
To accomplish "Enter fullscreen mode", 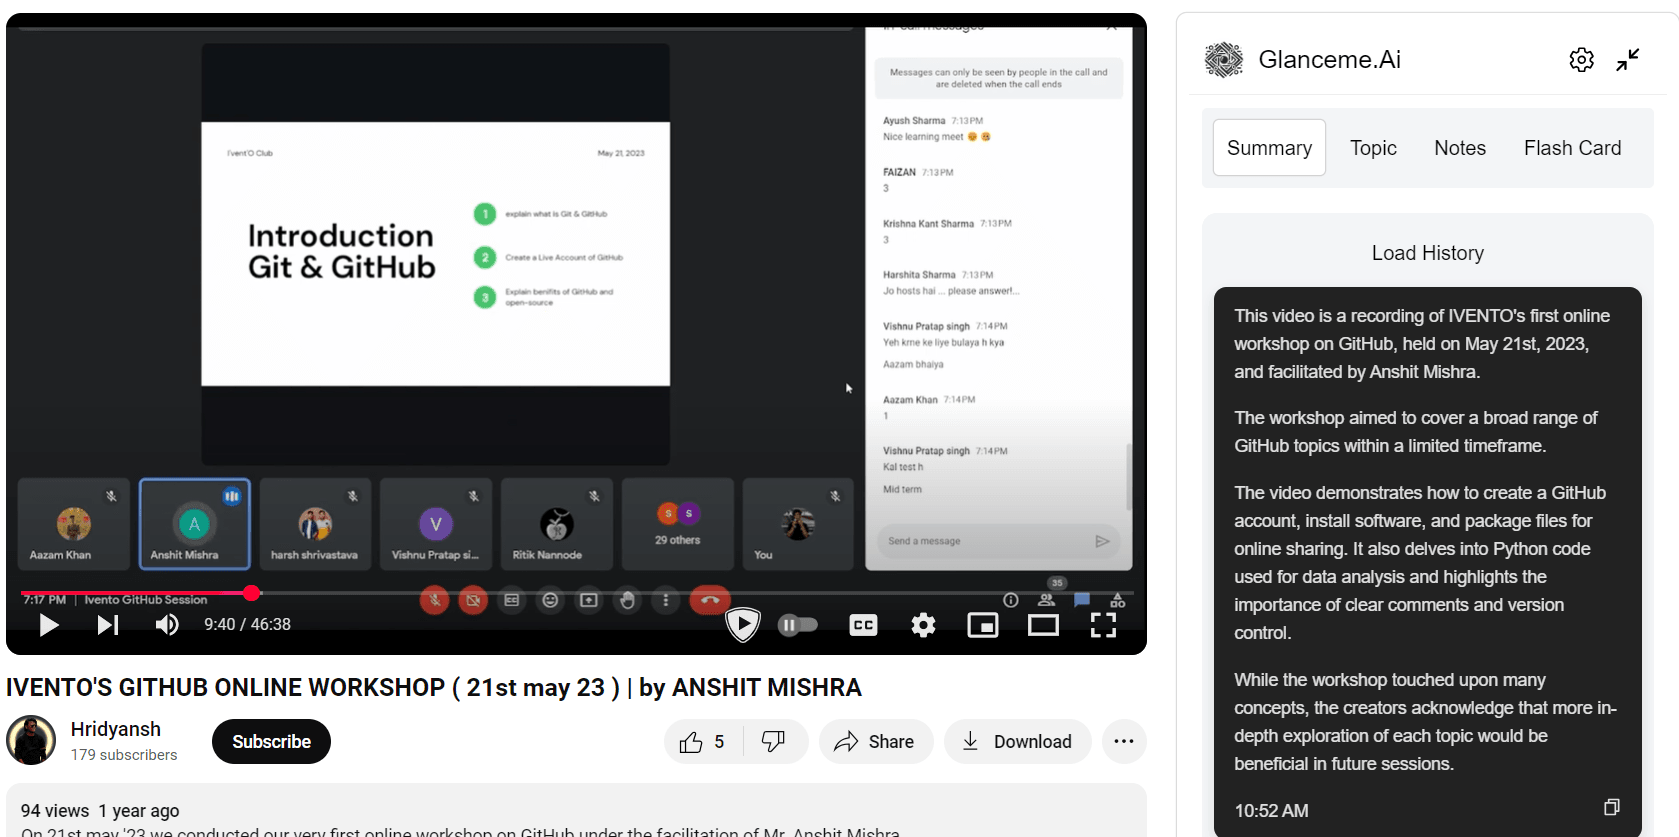I will pos(1103,625).
